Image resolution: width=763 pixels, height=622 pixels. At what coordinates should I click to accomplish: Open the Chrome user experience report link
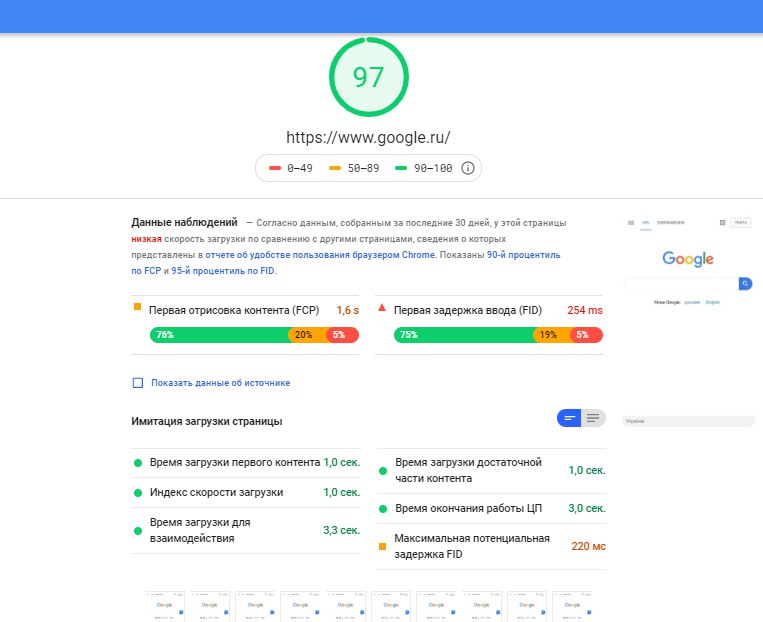coord(320,255)
